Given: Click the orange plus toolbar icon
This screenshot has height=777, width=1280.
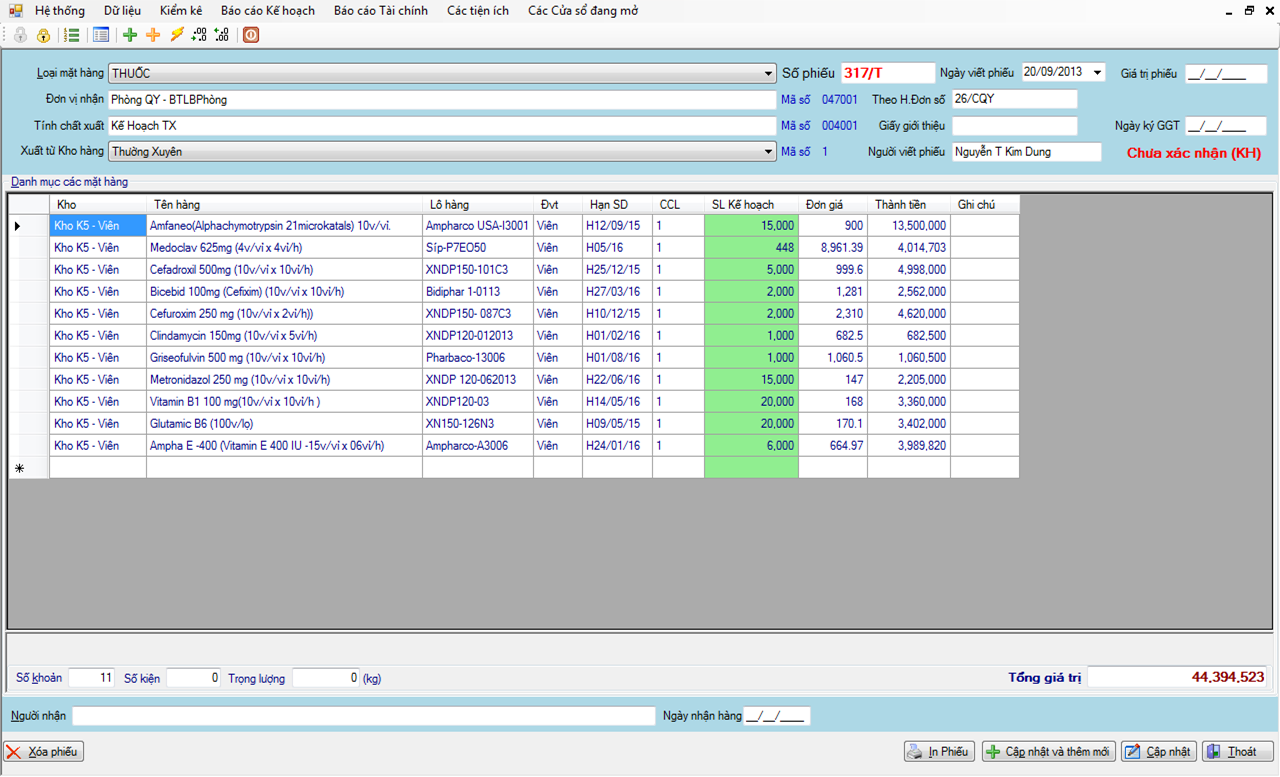Looking at the screenshot, I should (153, 35).
